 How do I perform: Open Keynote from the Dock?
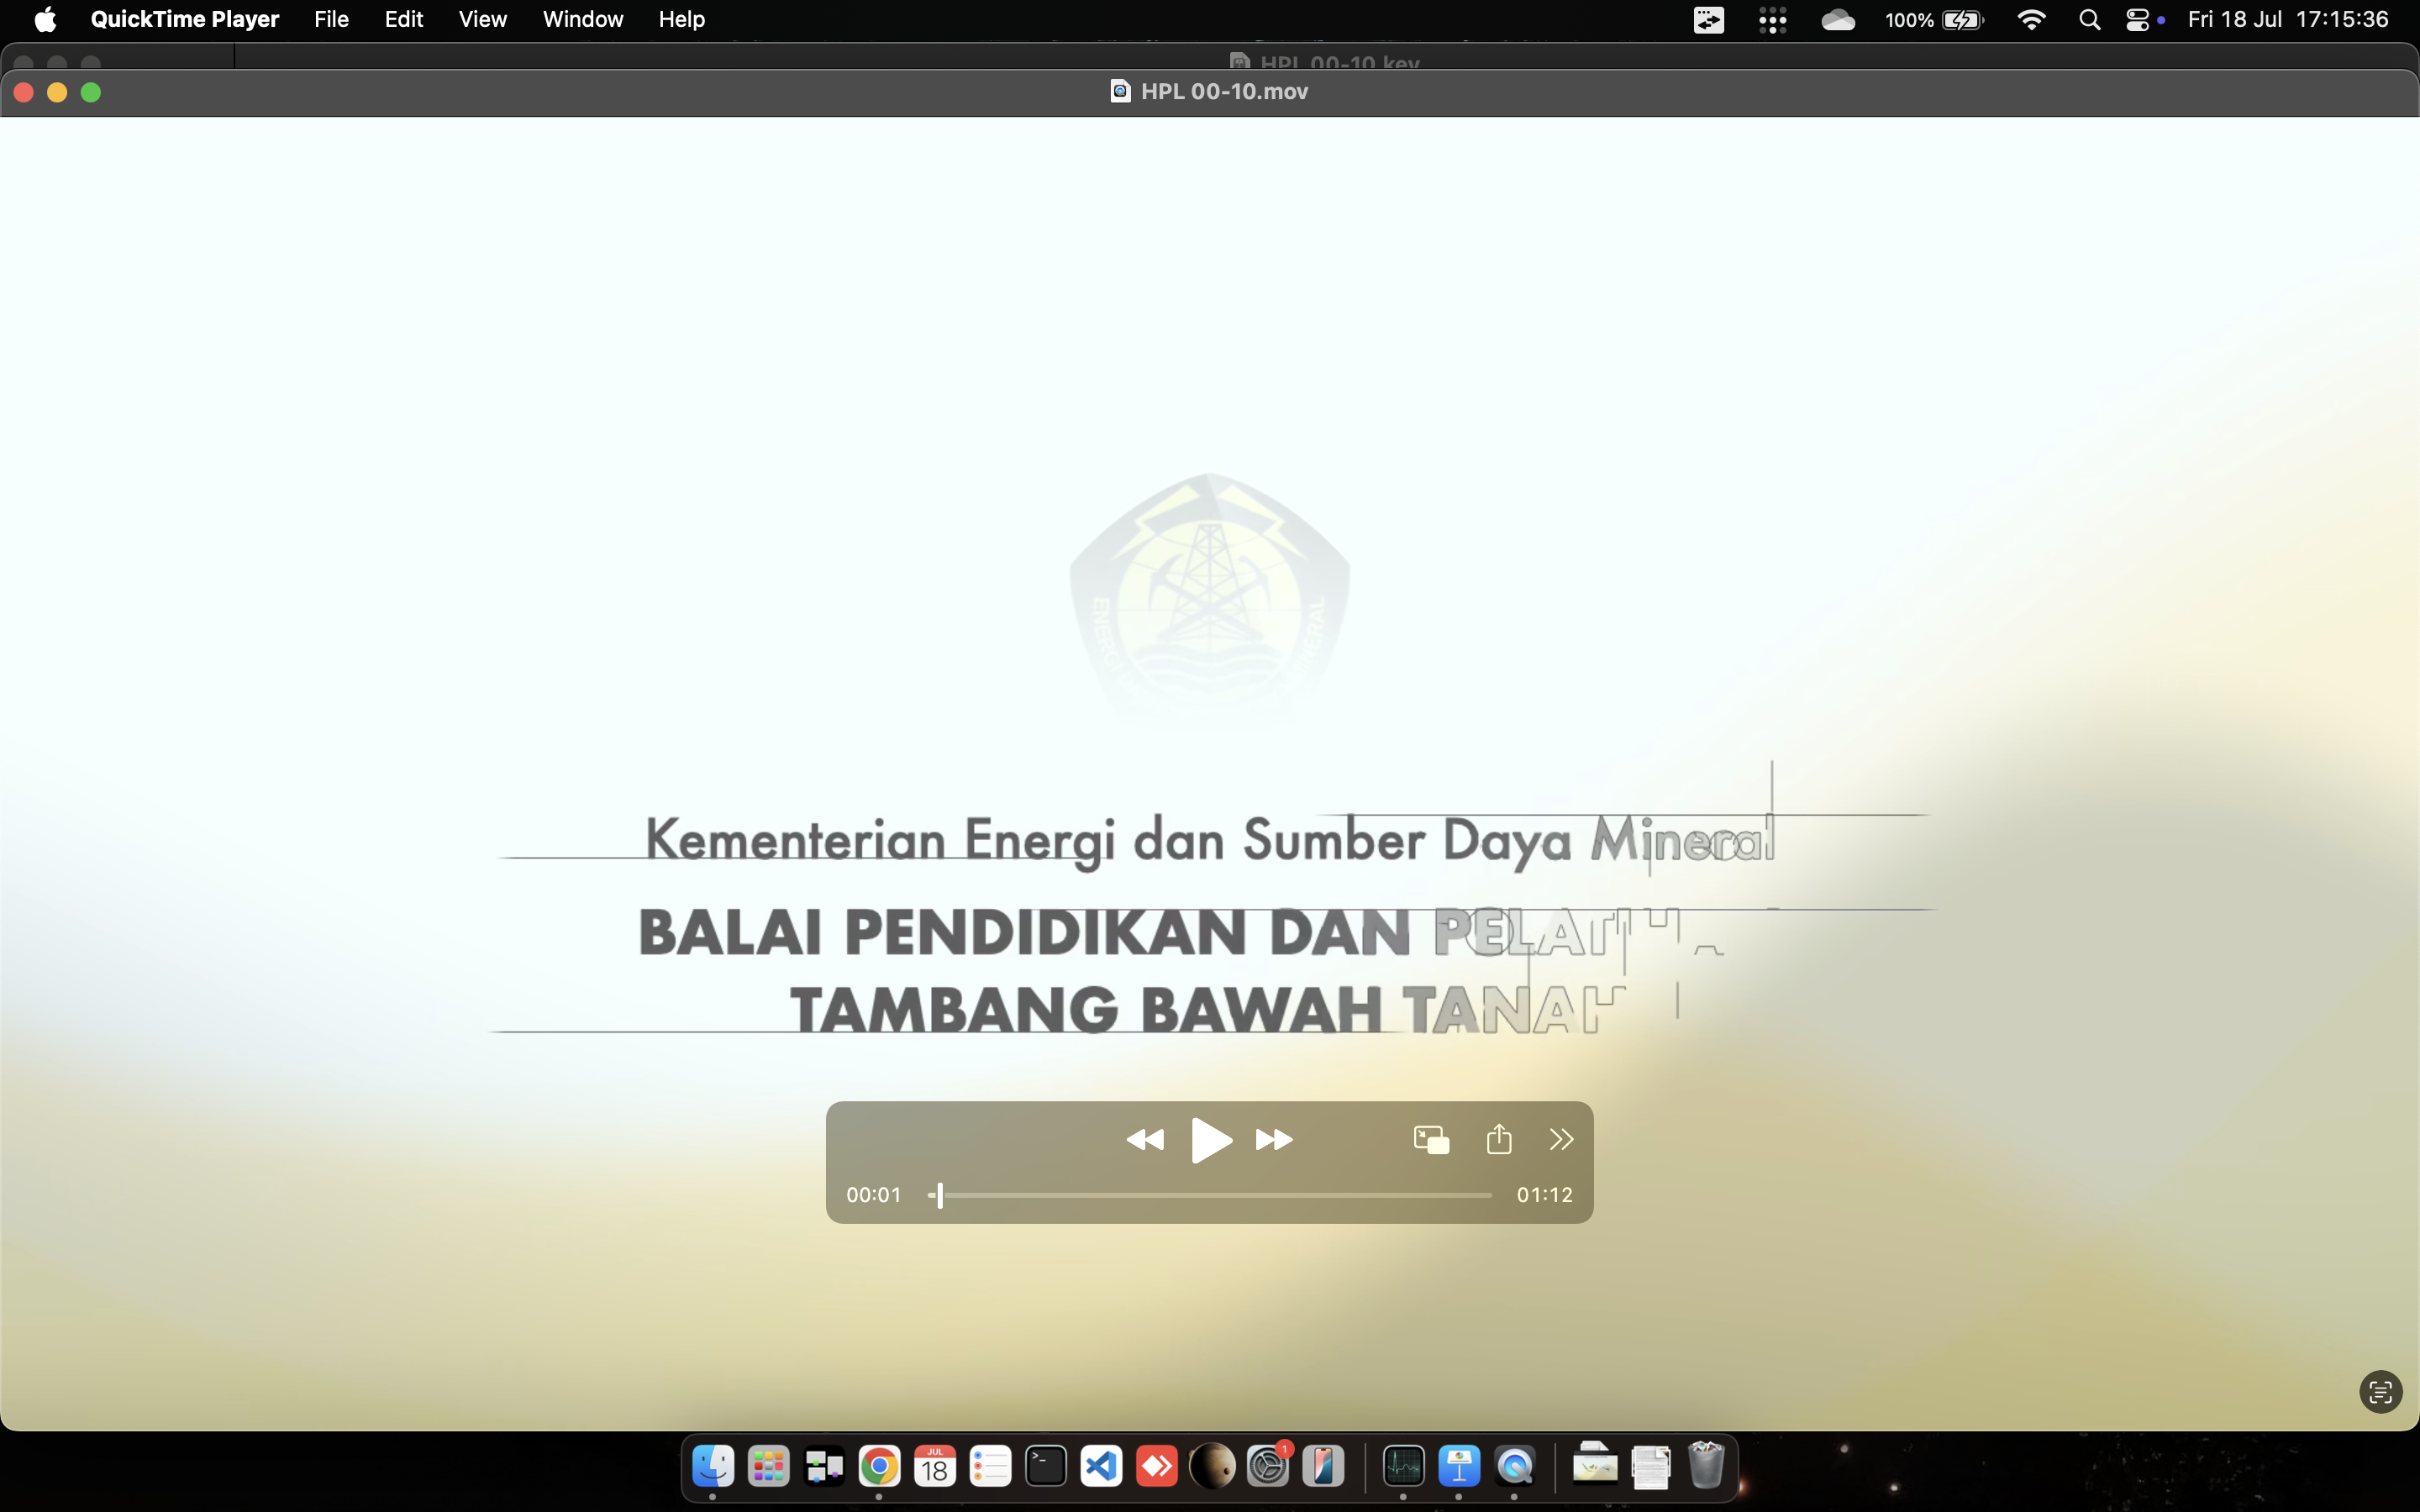point(1459,1467)
